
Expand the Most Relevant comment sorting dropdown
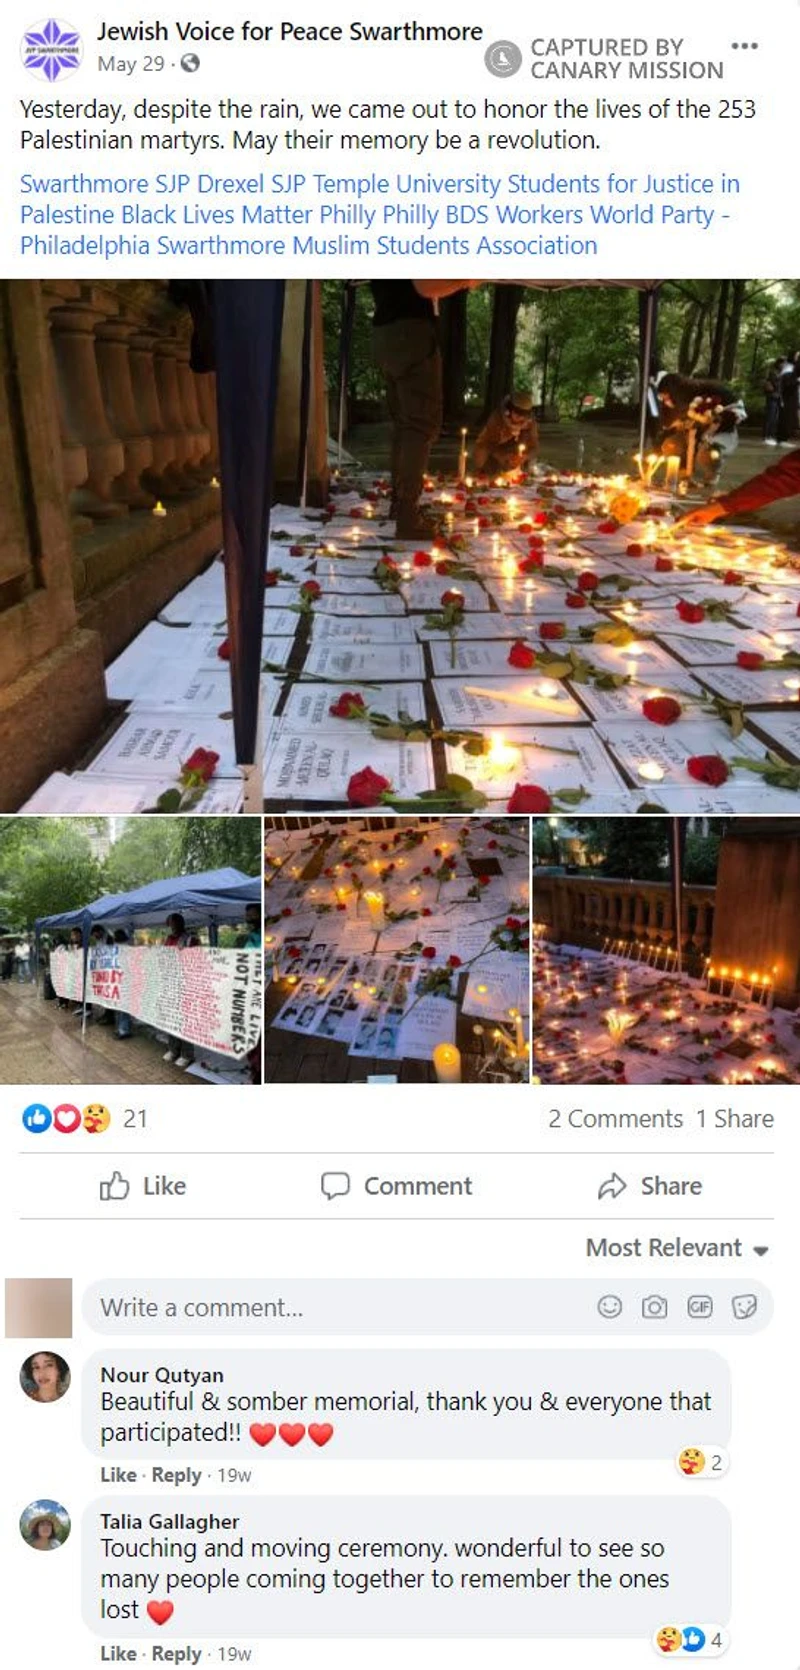pos(677,1248)
